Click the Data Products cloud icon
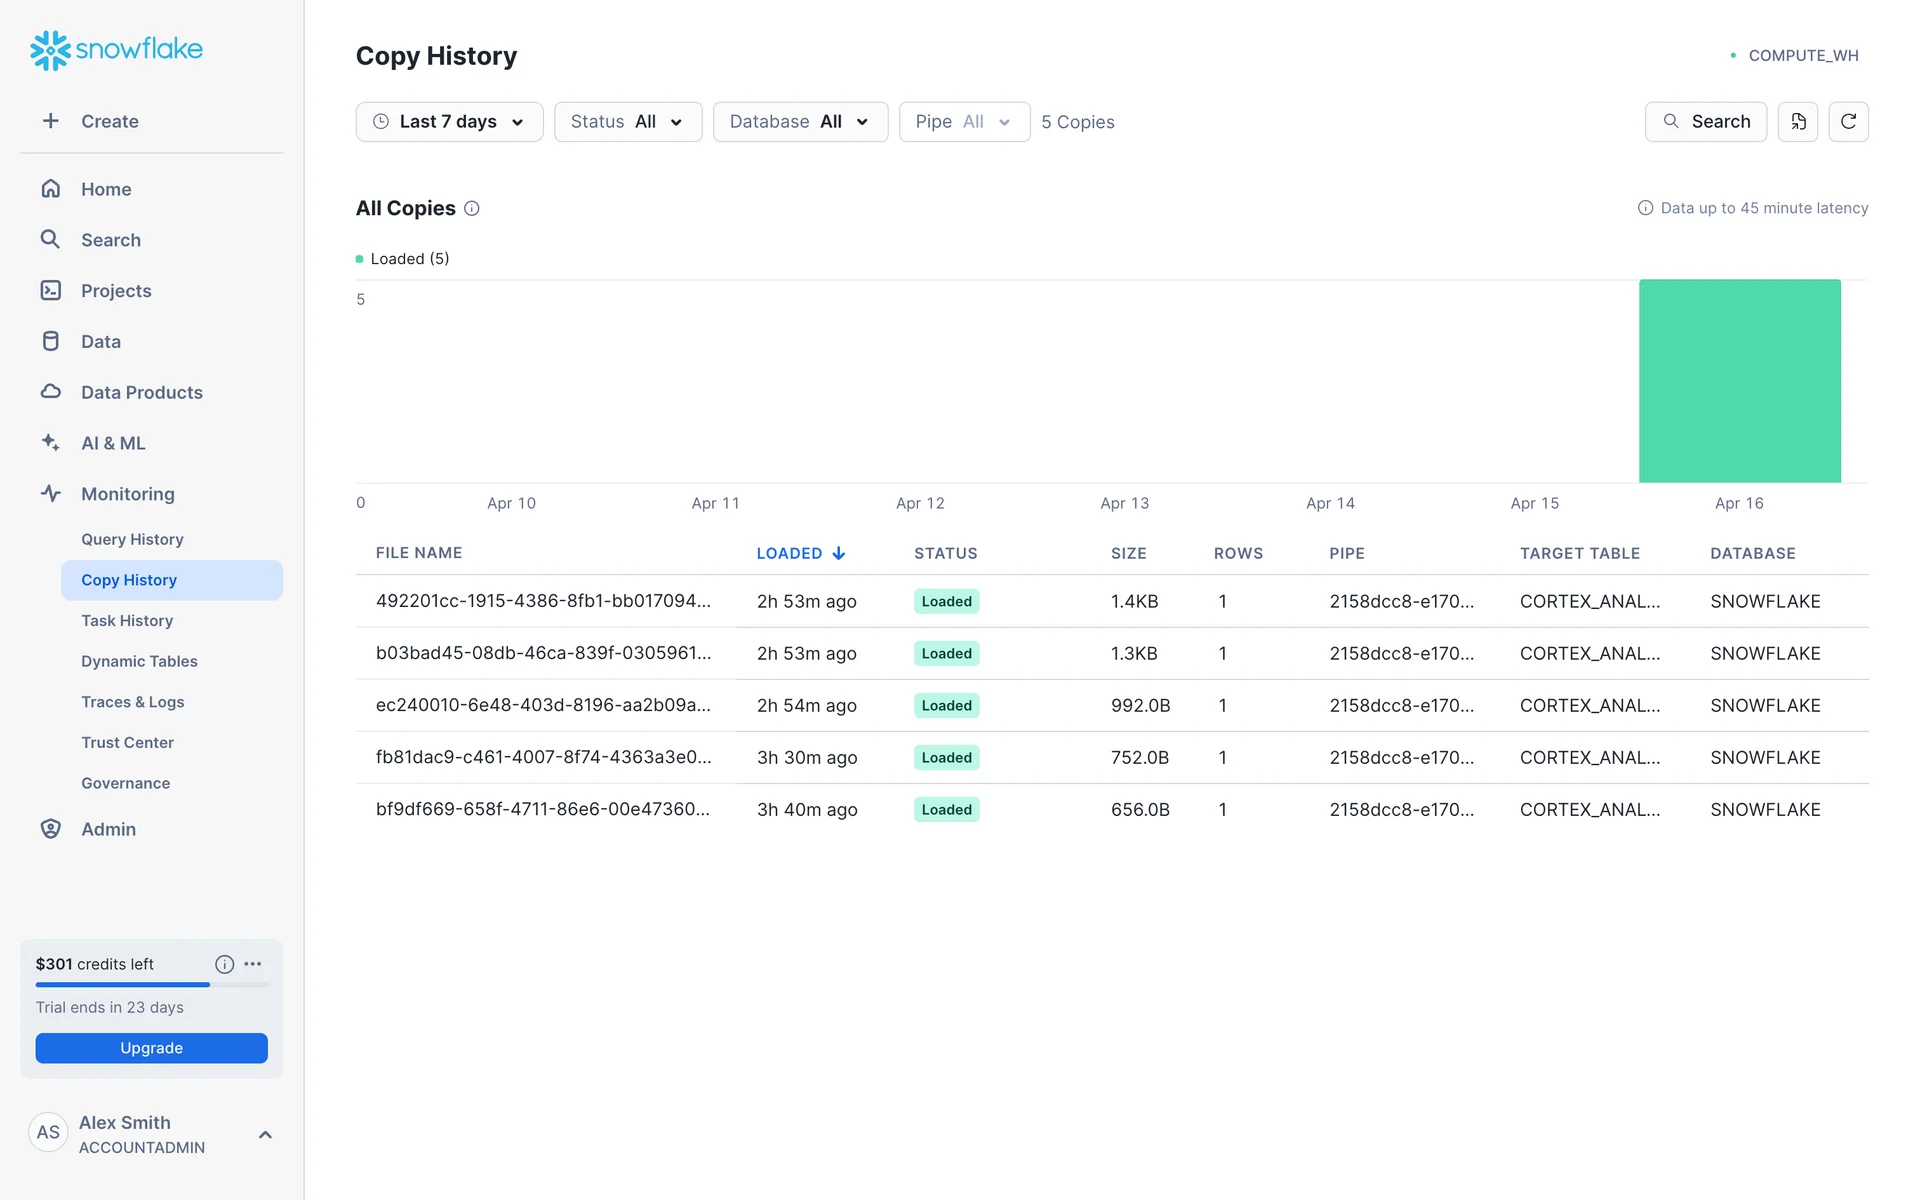 pos(50,392)
